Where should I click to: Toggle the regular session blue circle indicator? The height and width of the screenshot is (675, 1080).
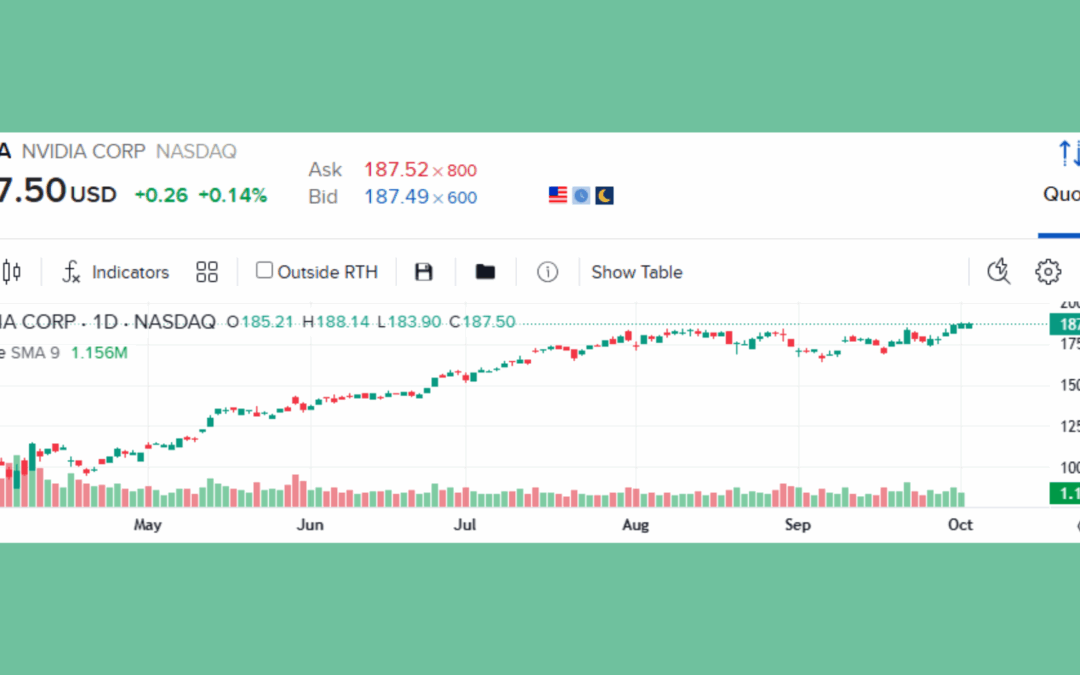pyautogui.click(x=580, y=194)
